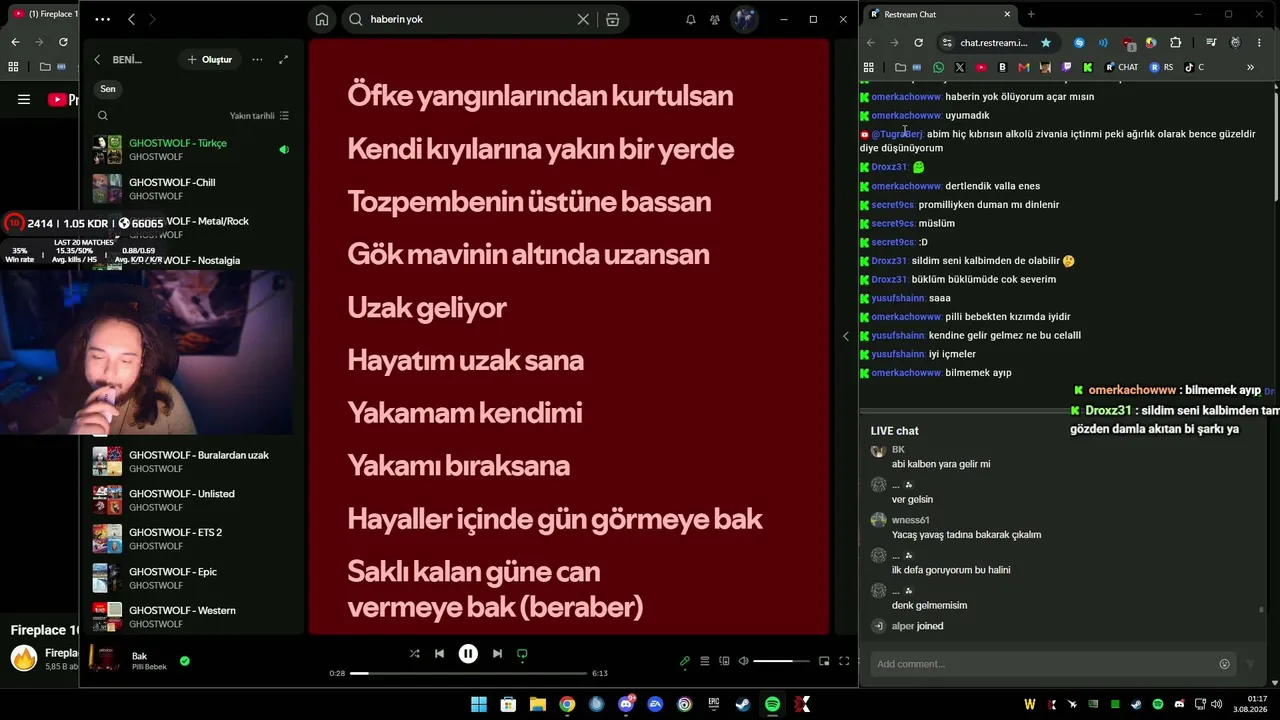Select the Sen filter chip
Viewport: 1280px width, 720px height.
108,89
